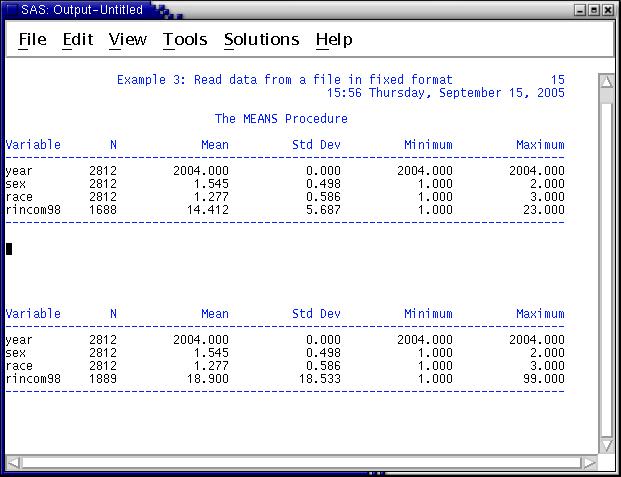Image resolution: width=621 pixels, height=477 pixels.
Task: Minimize the SAS Output window
Action: [580, 10]
